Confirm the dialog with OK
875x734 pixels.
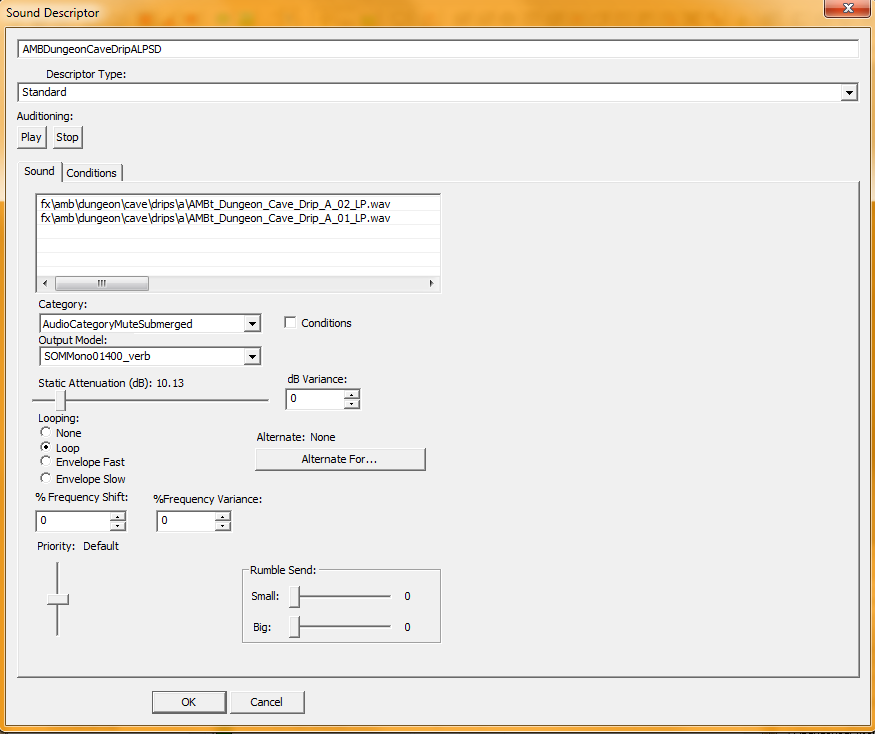click(x=189, y=702)
